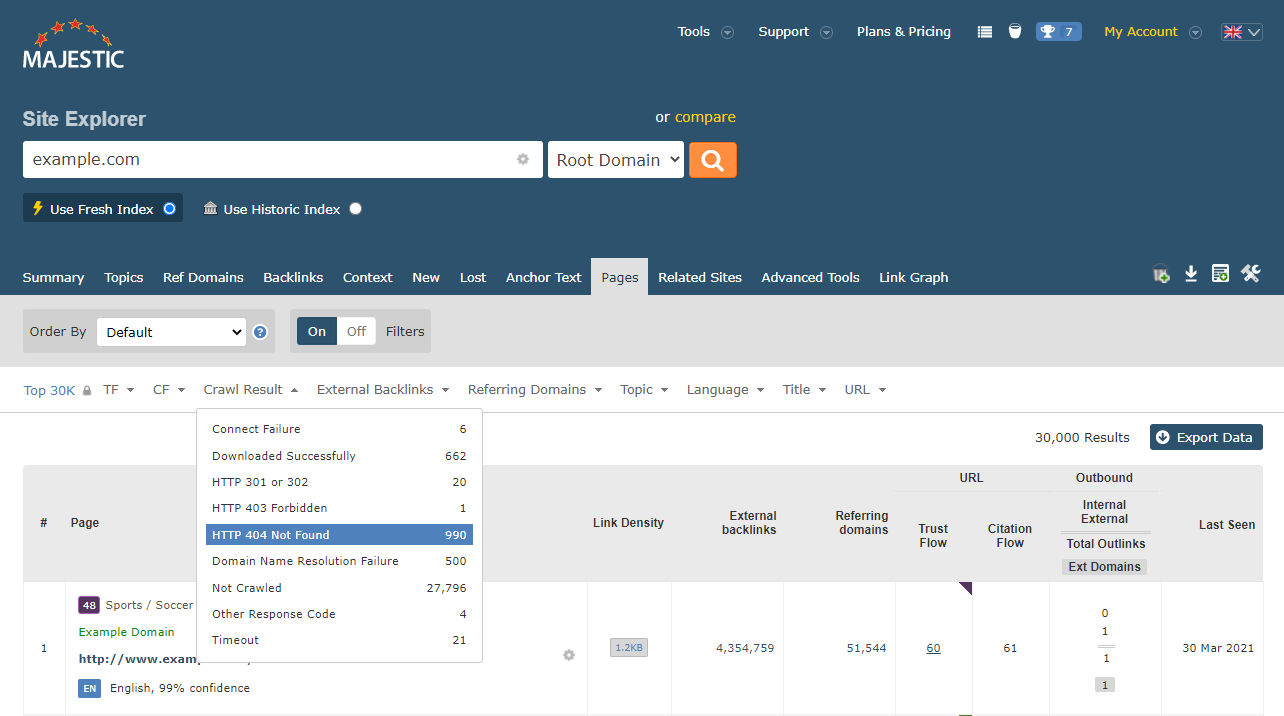Open the Title filter dropdown
Screen dimensions: 1284x716
[x=804, y=390]
